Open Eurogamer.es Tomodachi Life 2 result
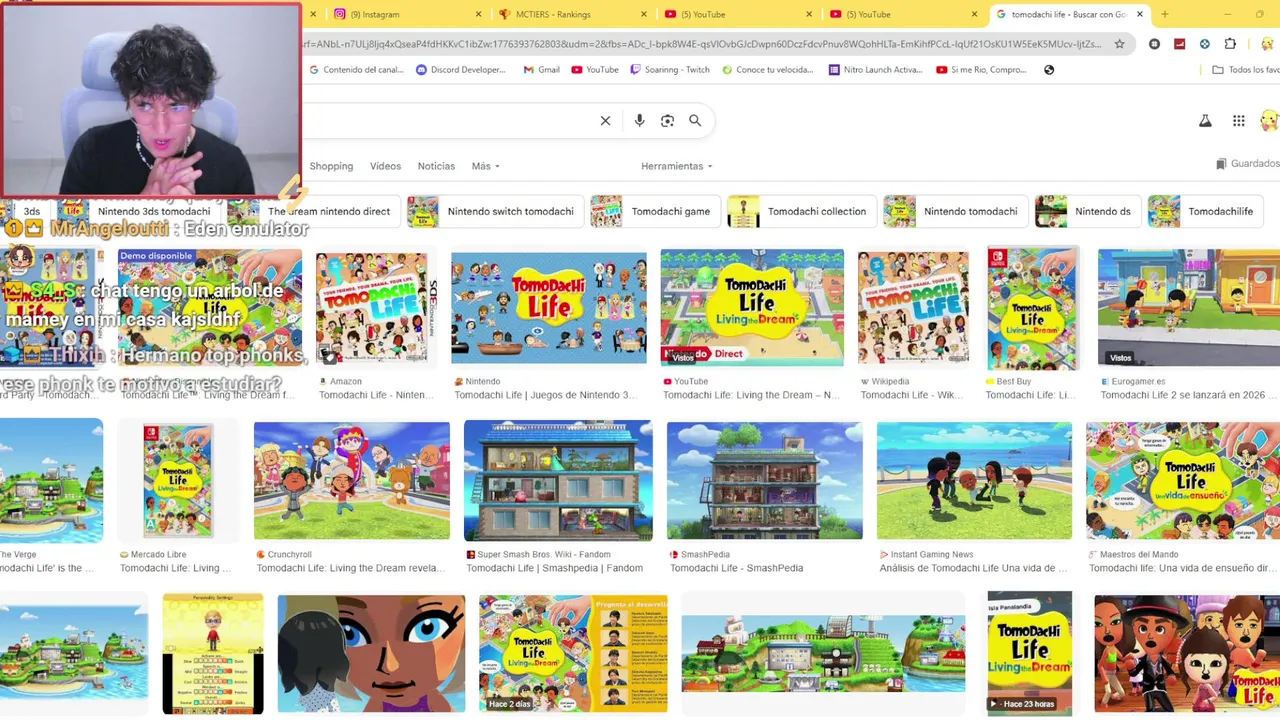 (1188, 307)
